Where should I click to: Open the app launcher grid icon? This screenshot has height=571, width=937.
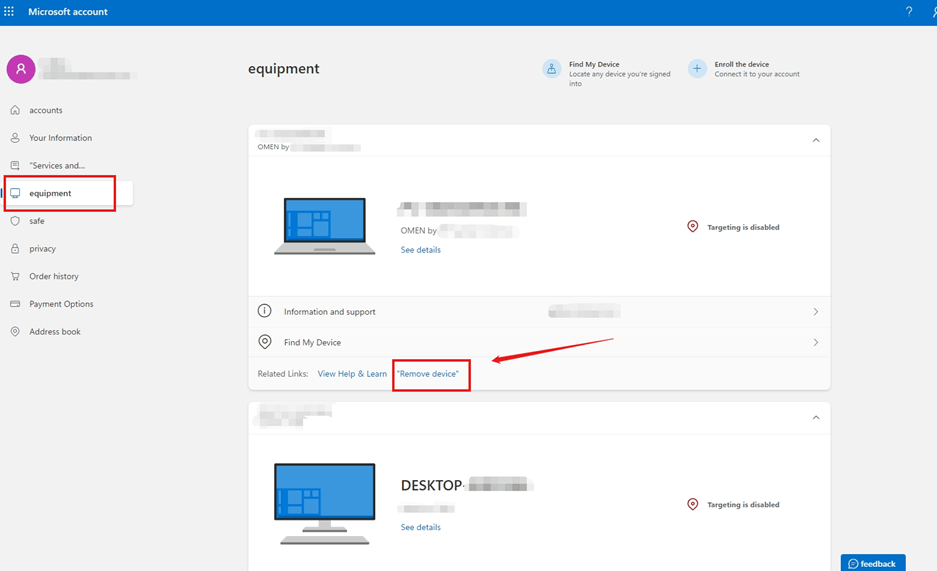pos(9,11)
